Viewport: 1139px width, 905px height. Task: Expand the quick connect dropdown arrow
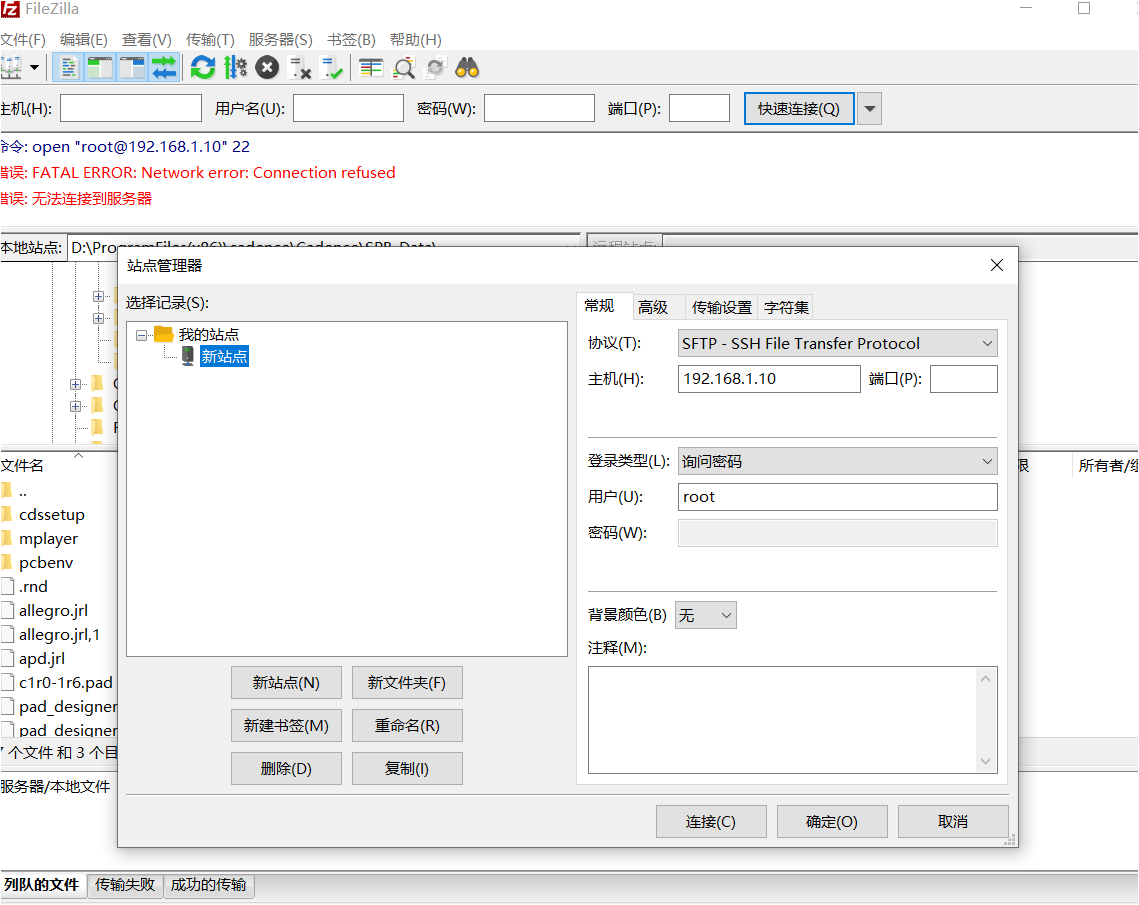click(x=869, y=108)
